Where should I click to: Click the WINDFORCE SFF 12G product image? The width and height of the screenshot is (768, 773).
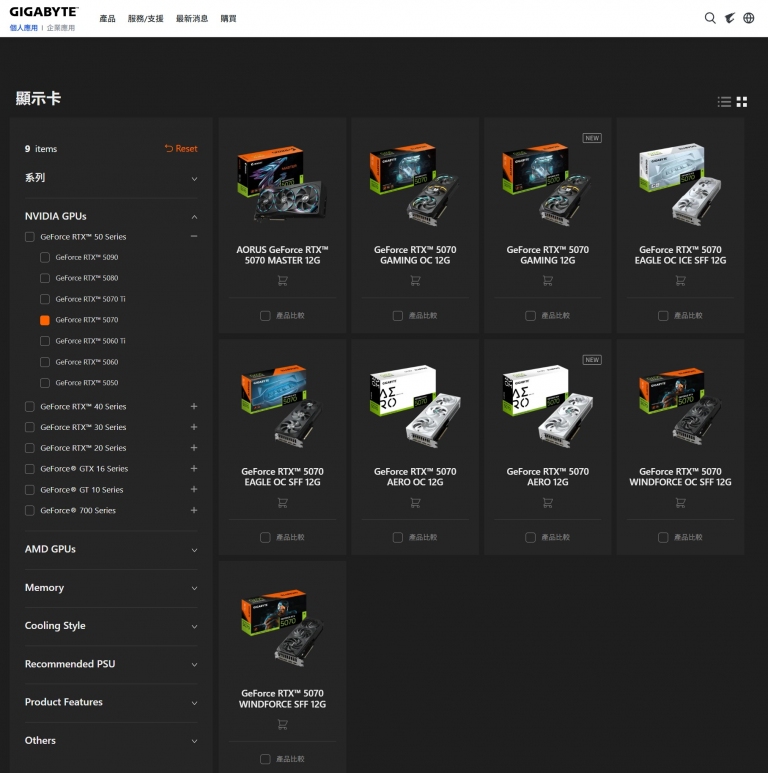[283, 628]
